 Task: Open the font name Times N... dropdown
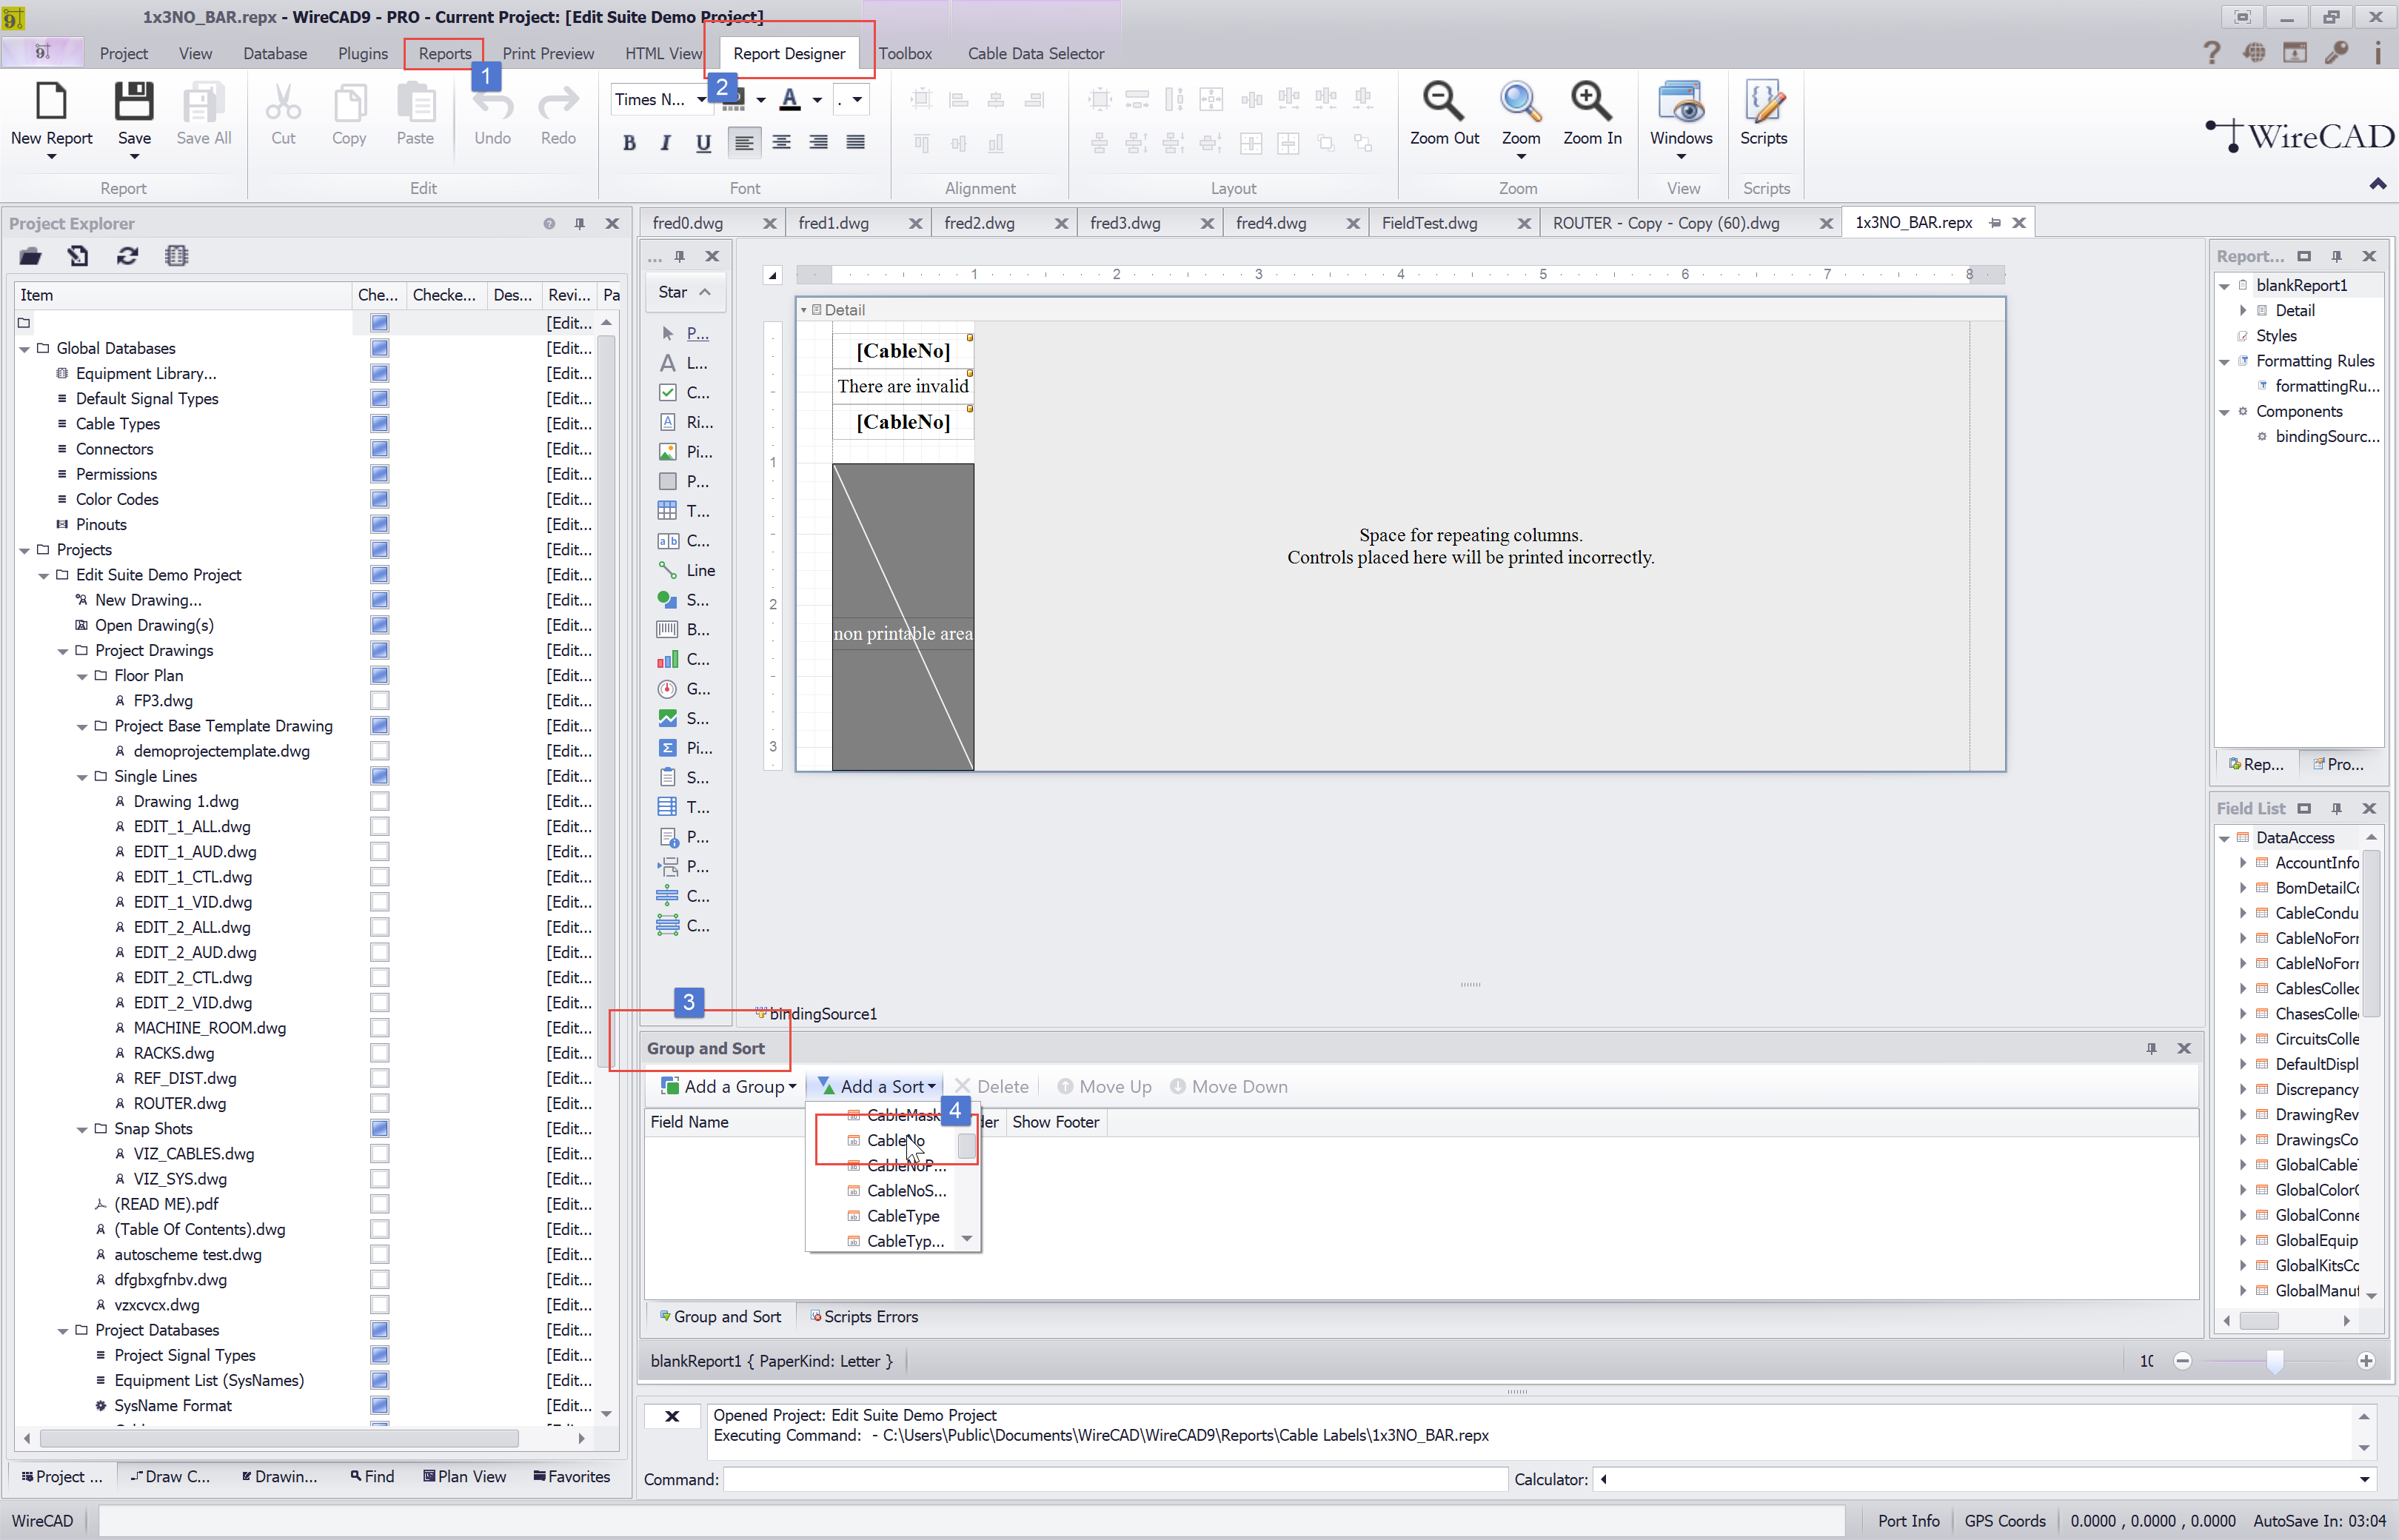tap(701, 99)
